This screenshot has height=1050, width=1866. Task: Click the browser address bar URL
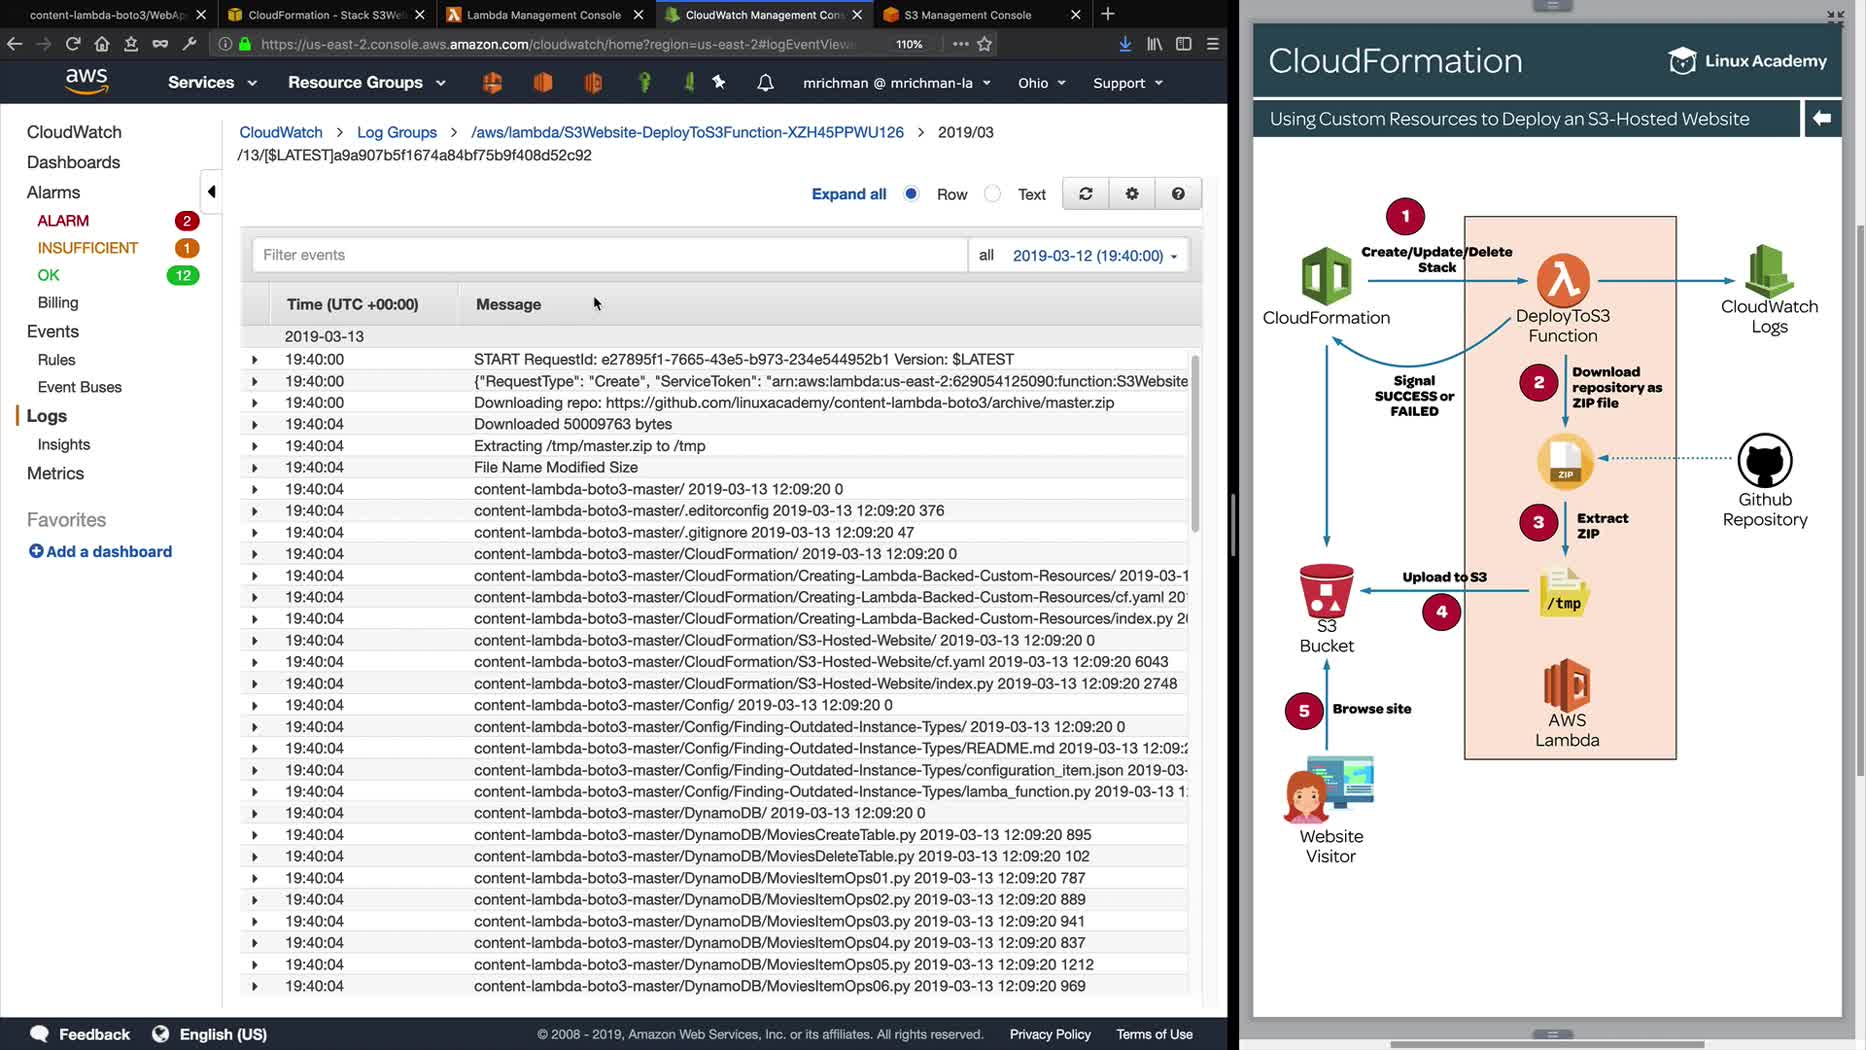pos(557,44)
